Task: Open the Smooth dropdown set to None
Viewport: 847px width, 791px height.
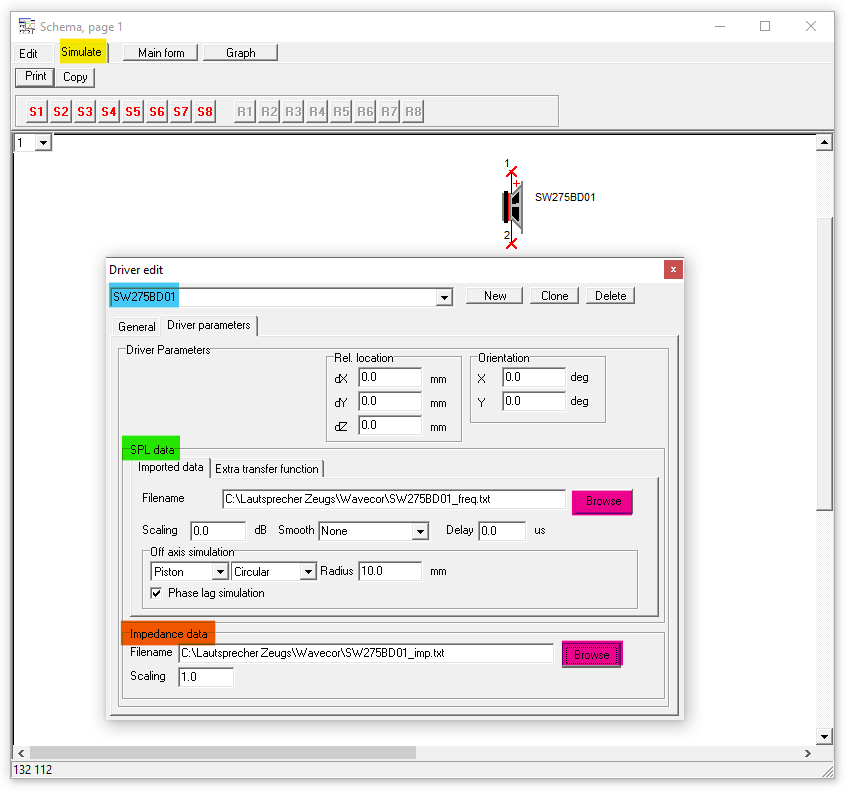Action: [420, 531]
